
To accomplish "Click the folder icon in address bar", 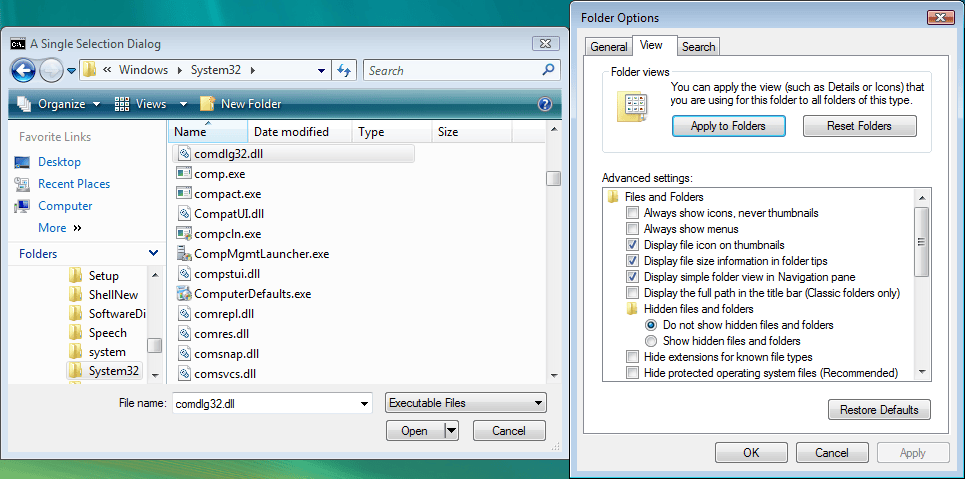I will [89, 70].
